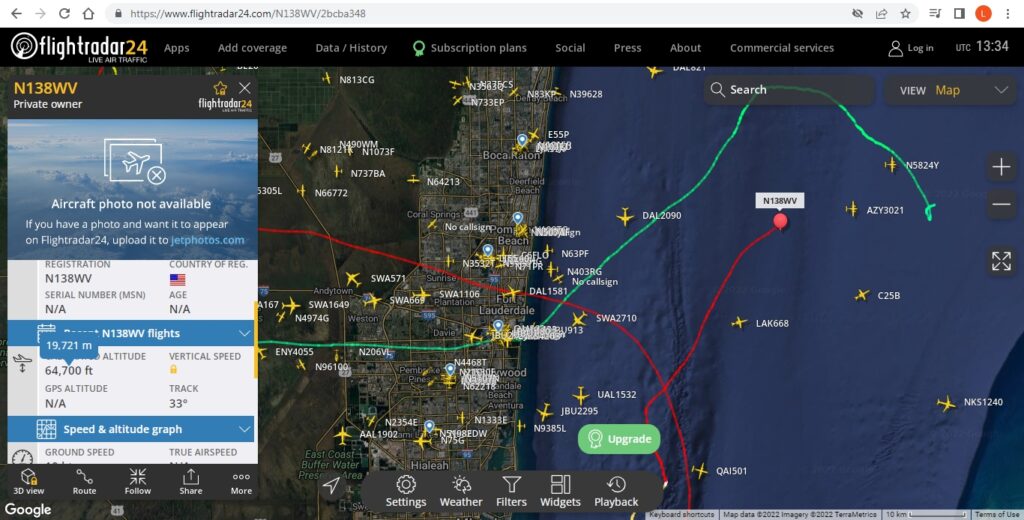The height and width of the screenshot is (520, 1024).
Task: Select the NKS1240 aircraft icon
Action: pyautogui.click(x=946, y=404)
